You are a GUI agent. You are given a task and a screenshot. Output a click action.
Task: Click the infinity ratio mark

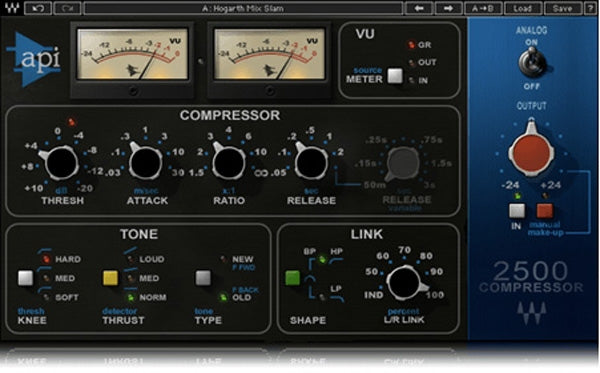tap(261, 173)
